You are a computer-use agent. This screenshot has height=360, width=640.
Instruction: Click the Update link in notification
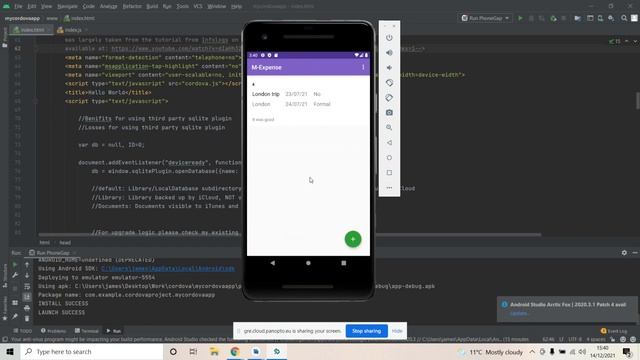pyautogui.click(x=518, y=313)
